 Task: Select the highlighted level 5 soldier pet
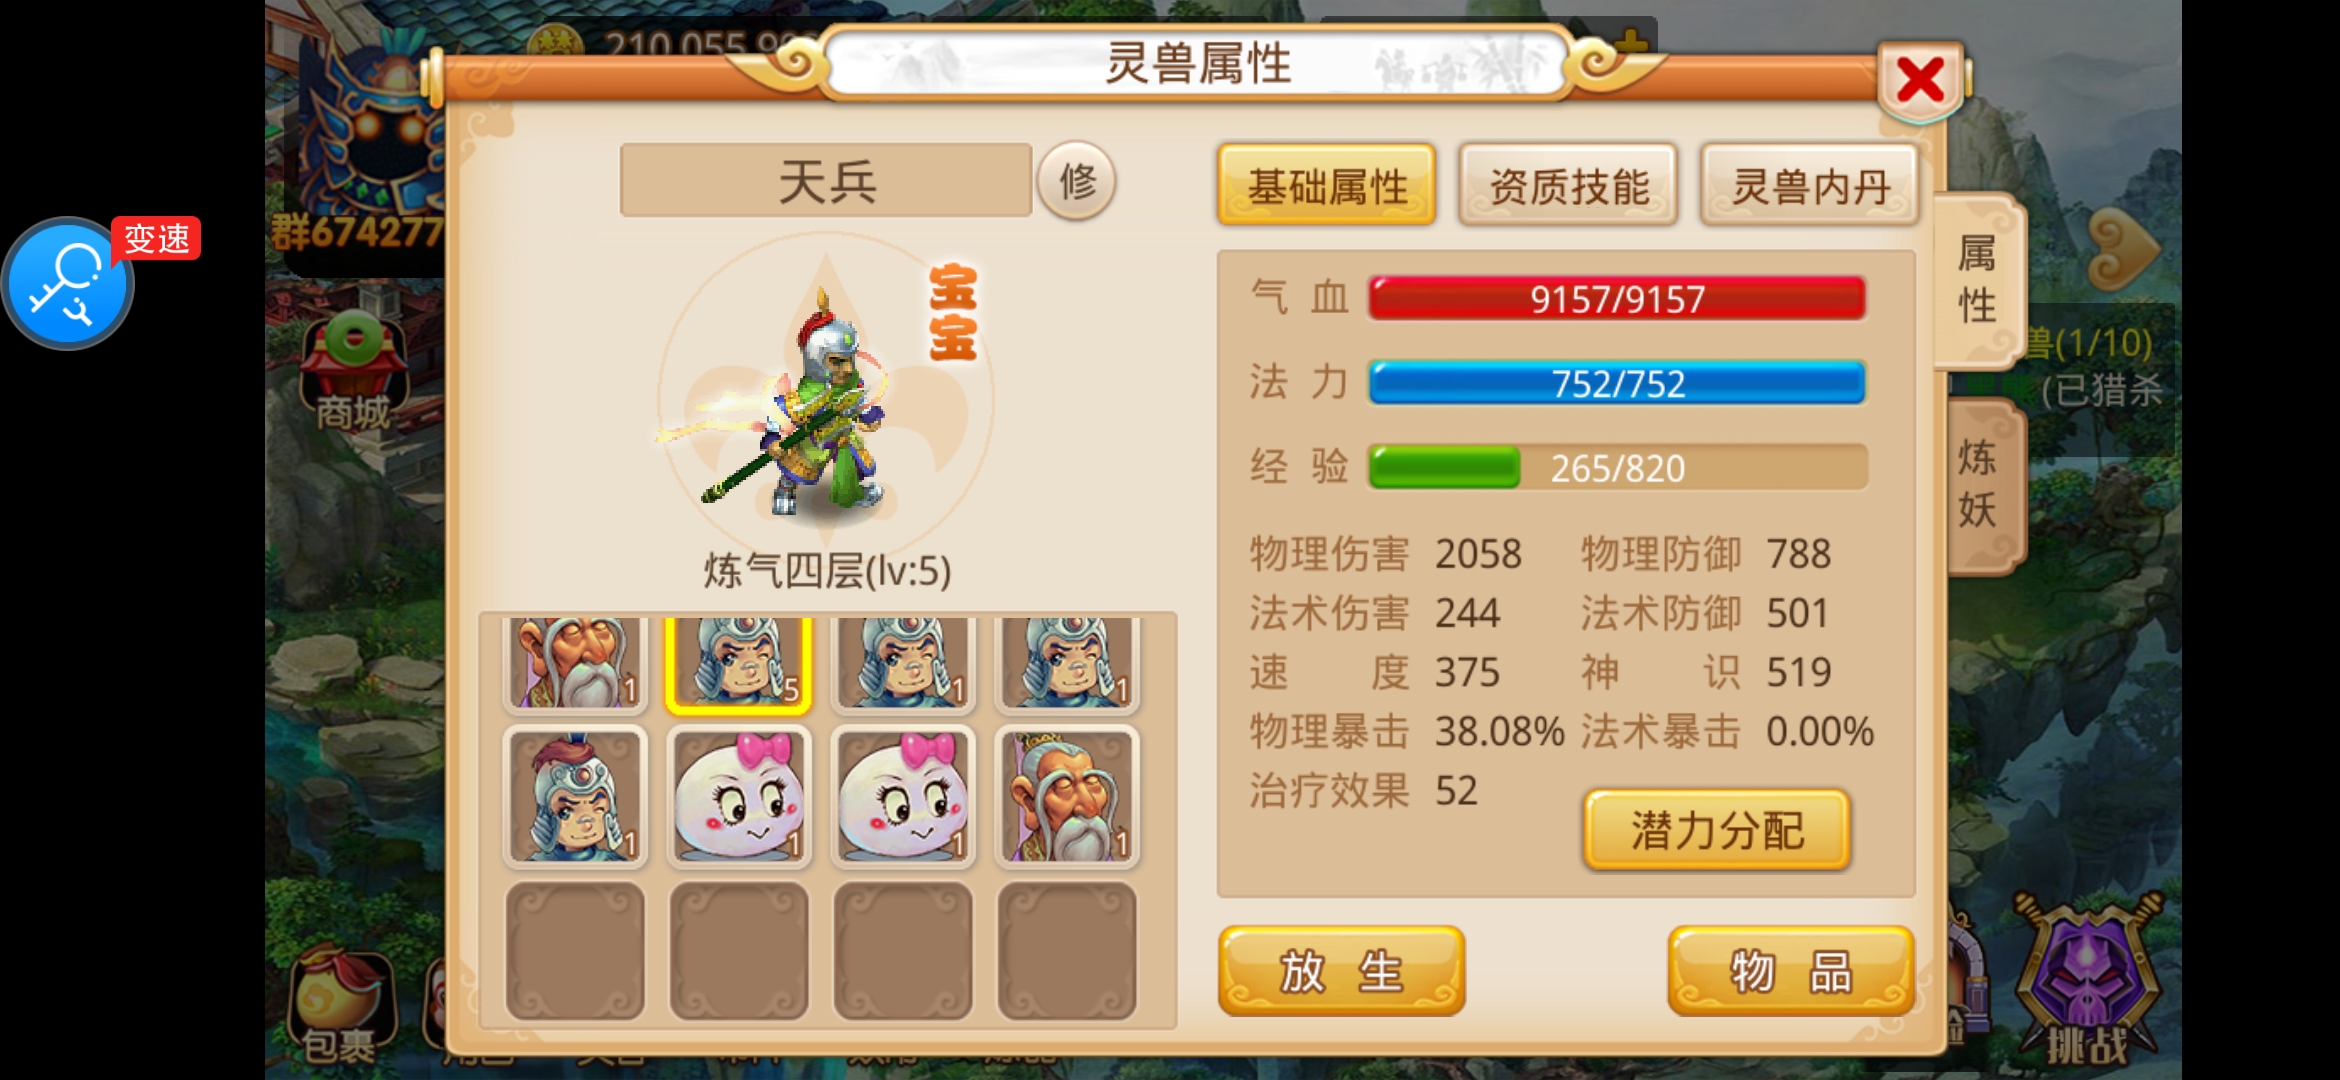[x=738, y=662]
